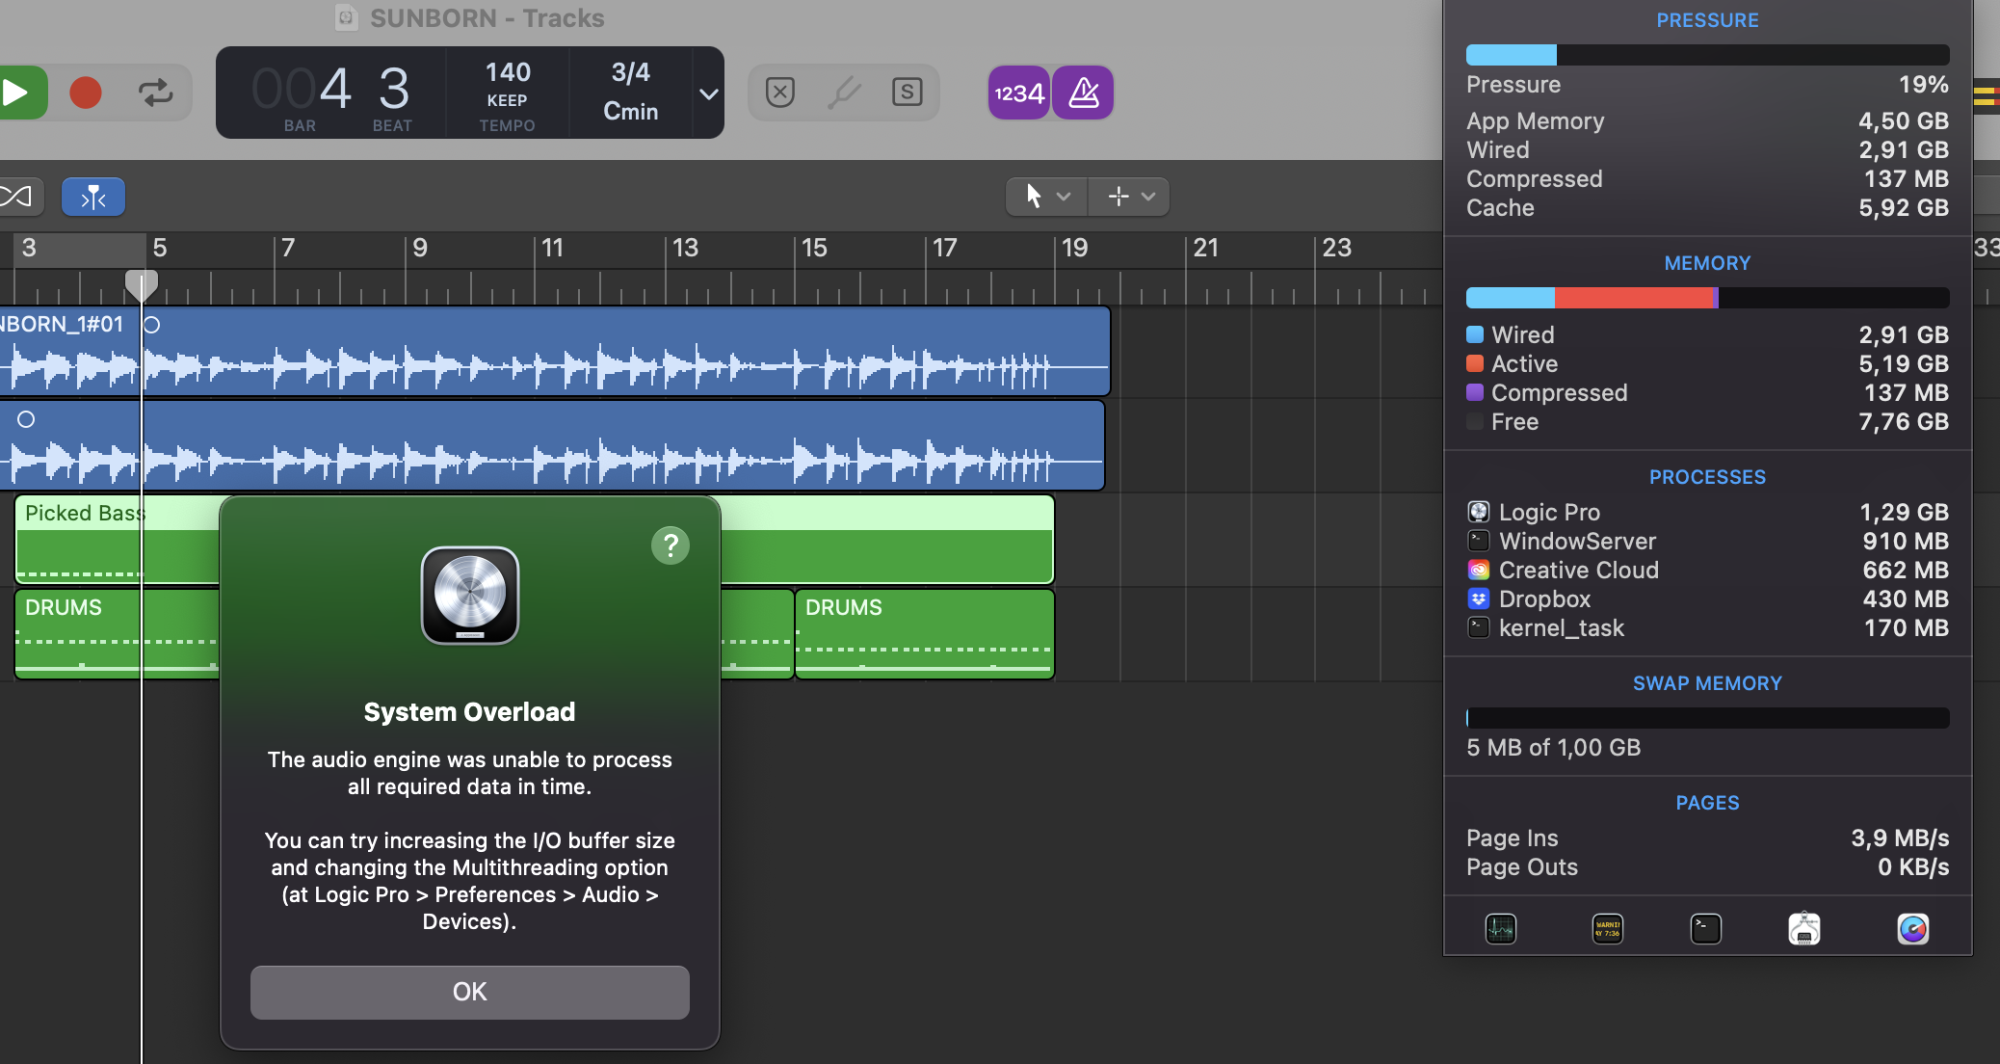This screenshot has width=2000, height=1064.
Task: Open Activity Monitor from memory panel
Action: (1500, 929)
